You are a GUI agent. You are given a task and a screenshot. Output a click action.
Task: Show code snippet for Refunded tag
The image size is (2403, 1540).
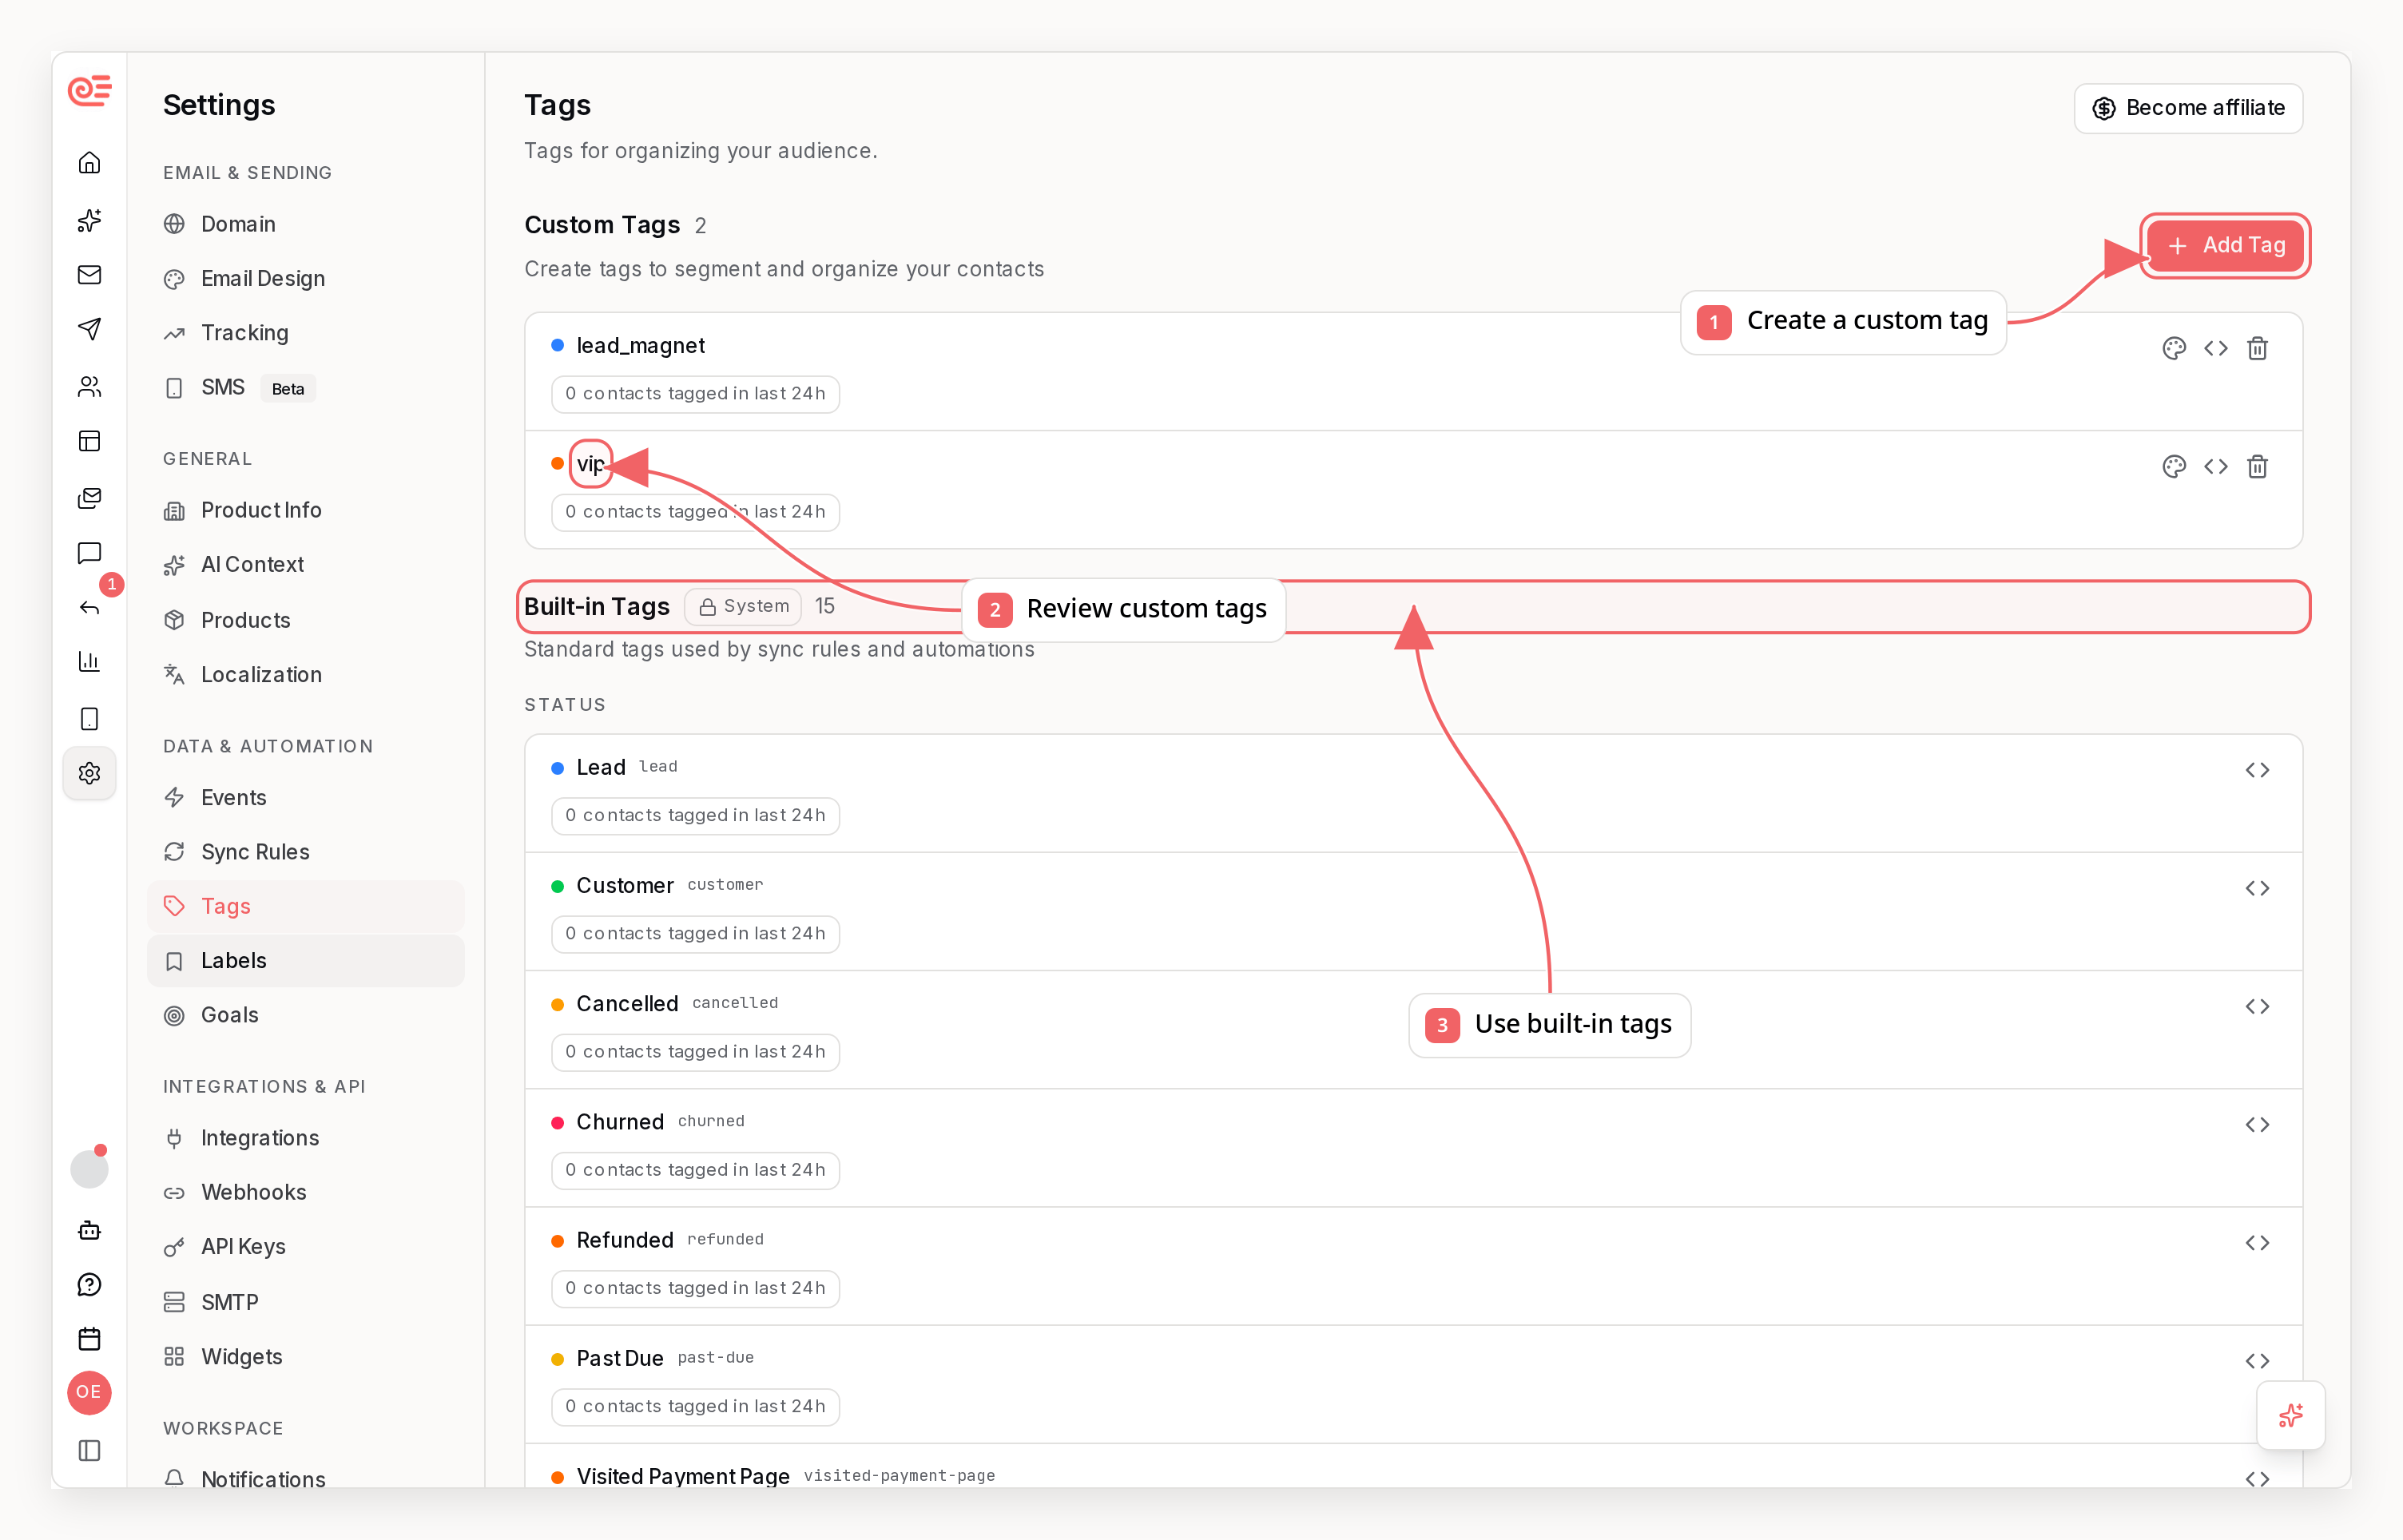2257,1242
